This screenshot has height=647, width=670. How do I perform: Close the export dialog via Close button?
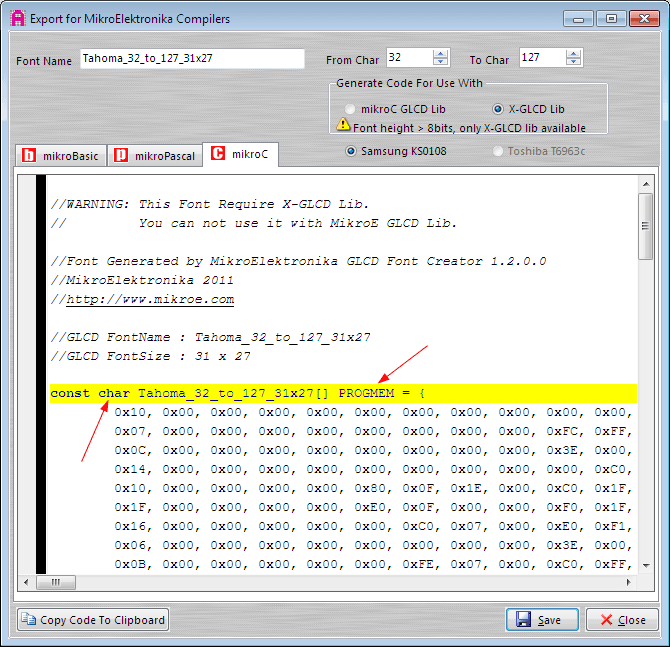click(622, 619)
